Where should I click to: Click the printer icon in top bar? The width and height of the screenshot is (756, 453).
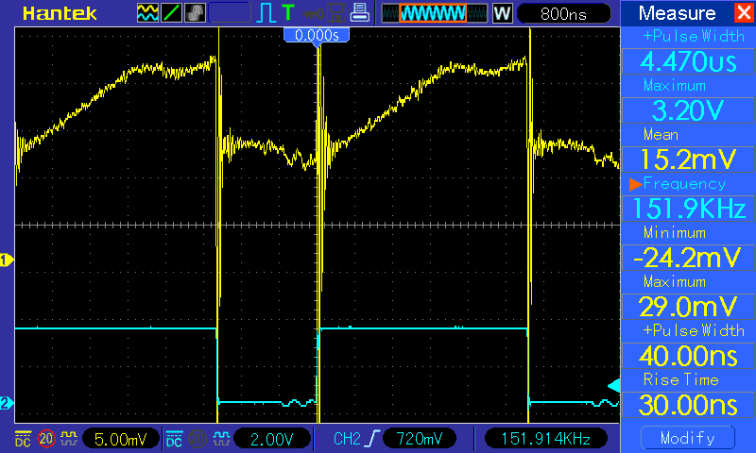point(360,14)
